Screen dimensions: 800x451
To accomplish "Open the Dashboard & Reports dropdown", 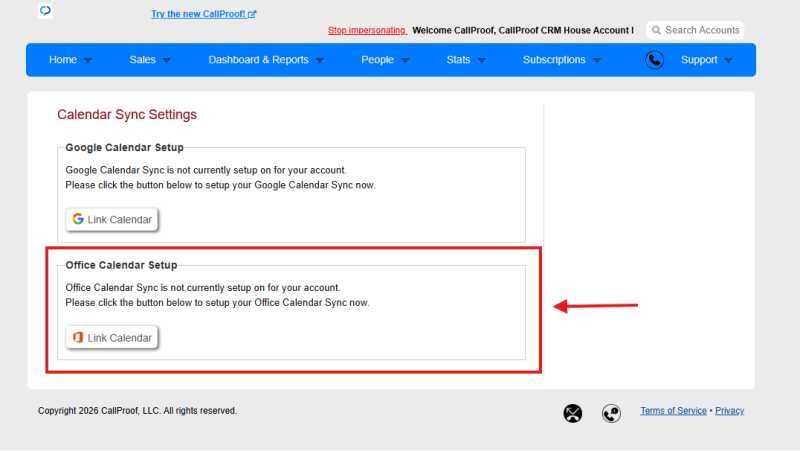I will (266, 60).
